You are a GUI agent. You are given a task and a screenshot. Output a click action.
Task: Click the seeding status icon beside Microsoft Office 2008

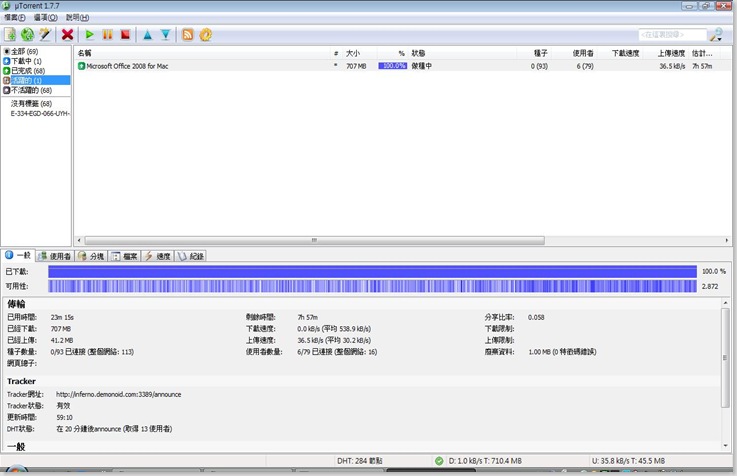click(81, 66)
